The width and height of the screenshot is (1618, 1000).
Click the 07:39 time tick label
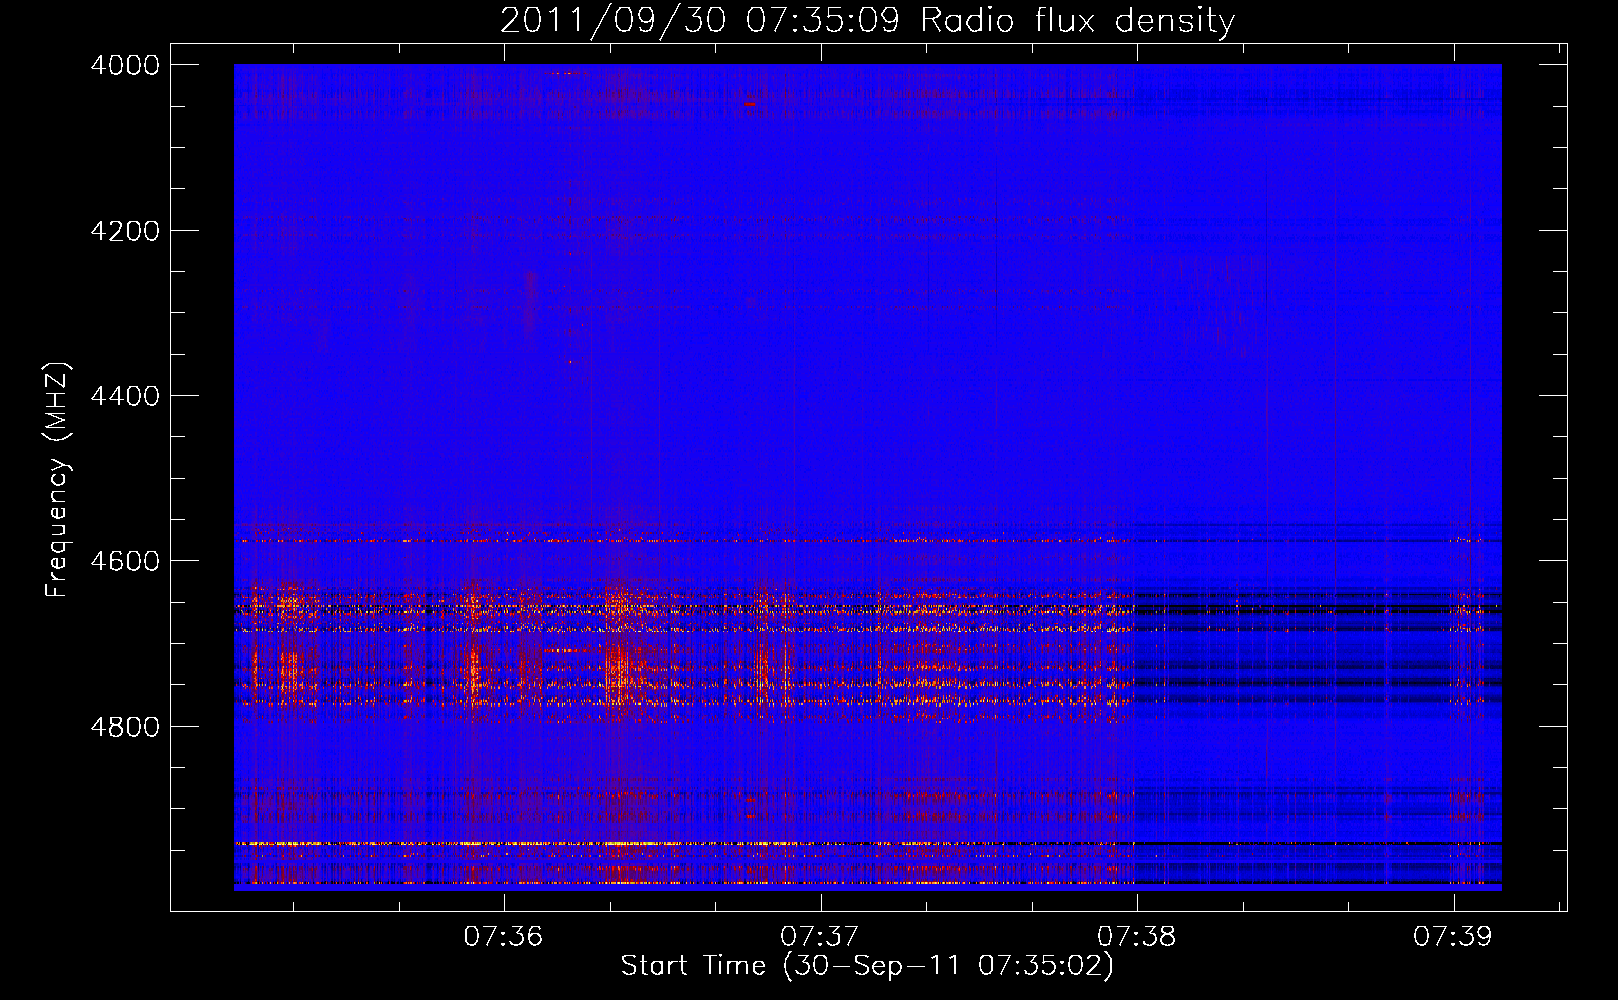click(x=1453, y=936)
